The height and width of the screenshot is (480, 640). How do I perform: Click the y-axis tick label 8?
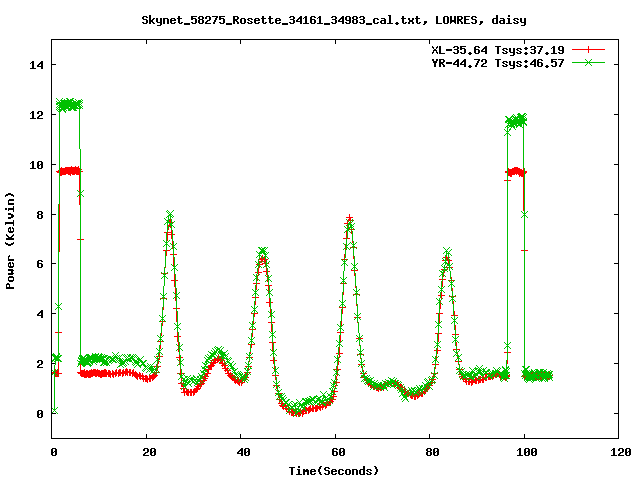40,214
